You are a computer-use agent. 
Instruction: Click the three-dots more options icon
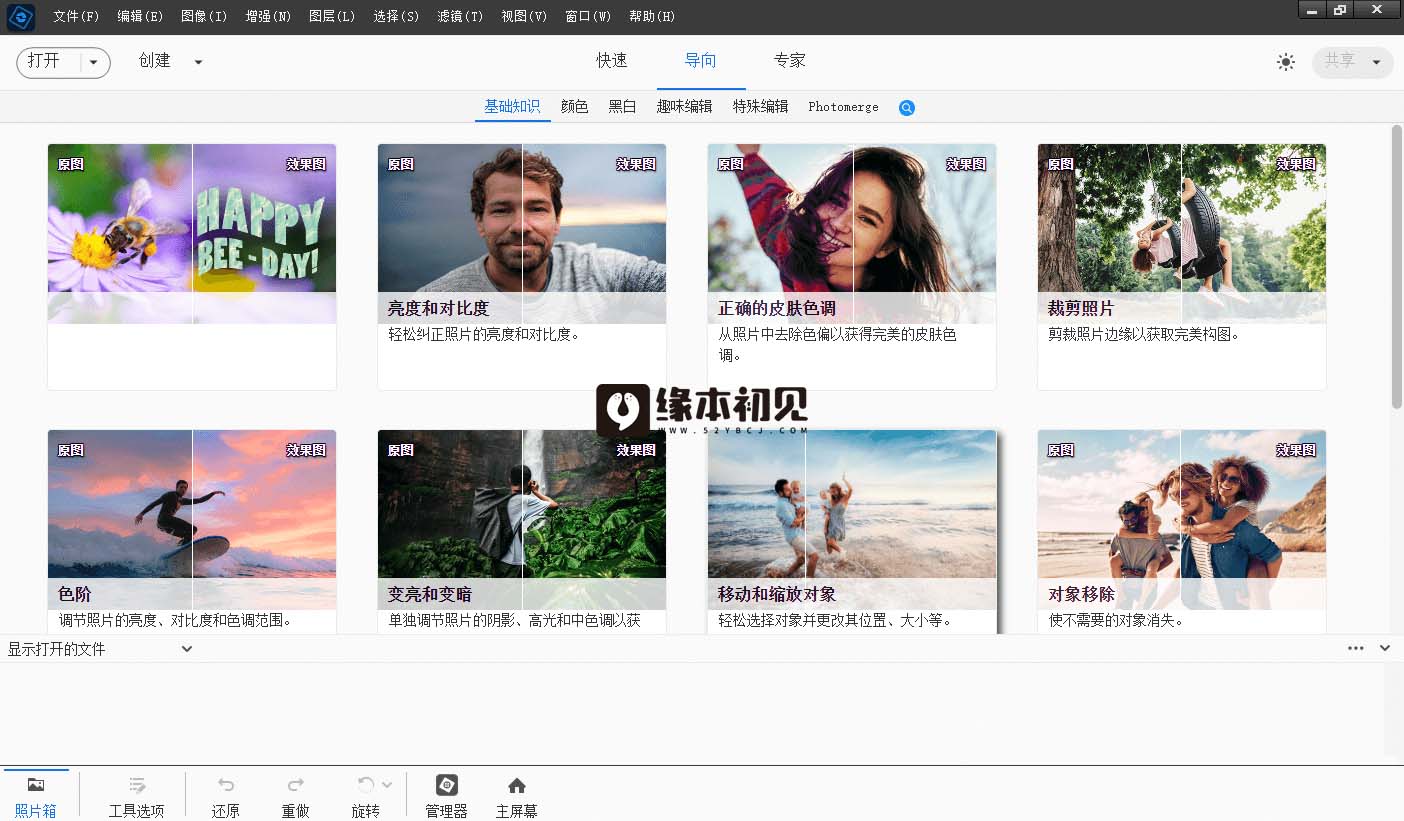(1355, 648)
